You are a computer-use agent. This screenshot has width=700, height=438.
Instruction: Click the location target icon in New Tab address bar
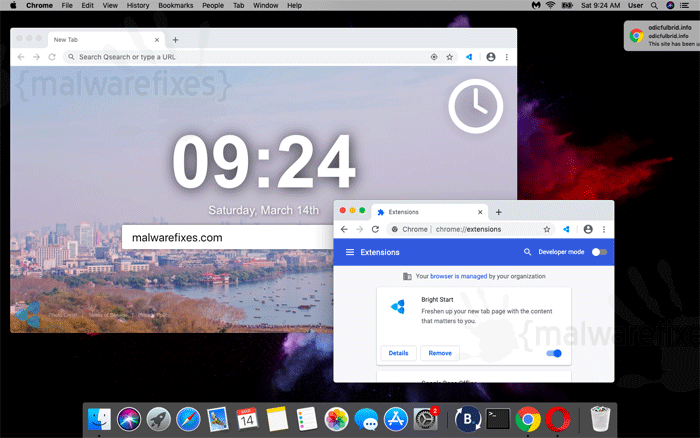tap(434, 57)
